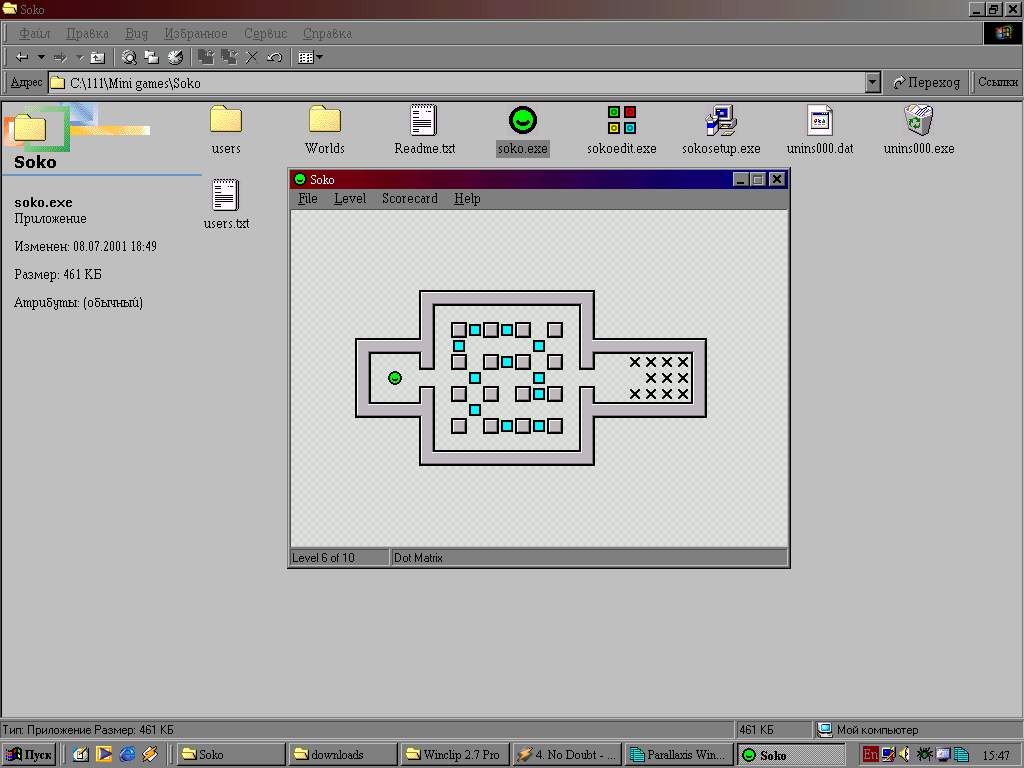Screen dimensions: 1024x768
Task: Click the Undo arrow toolbar icon
Action: tap(274, 57)
